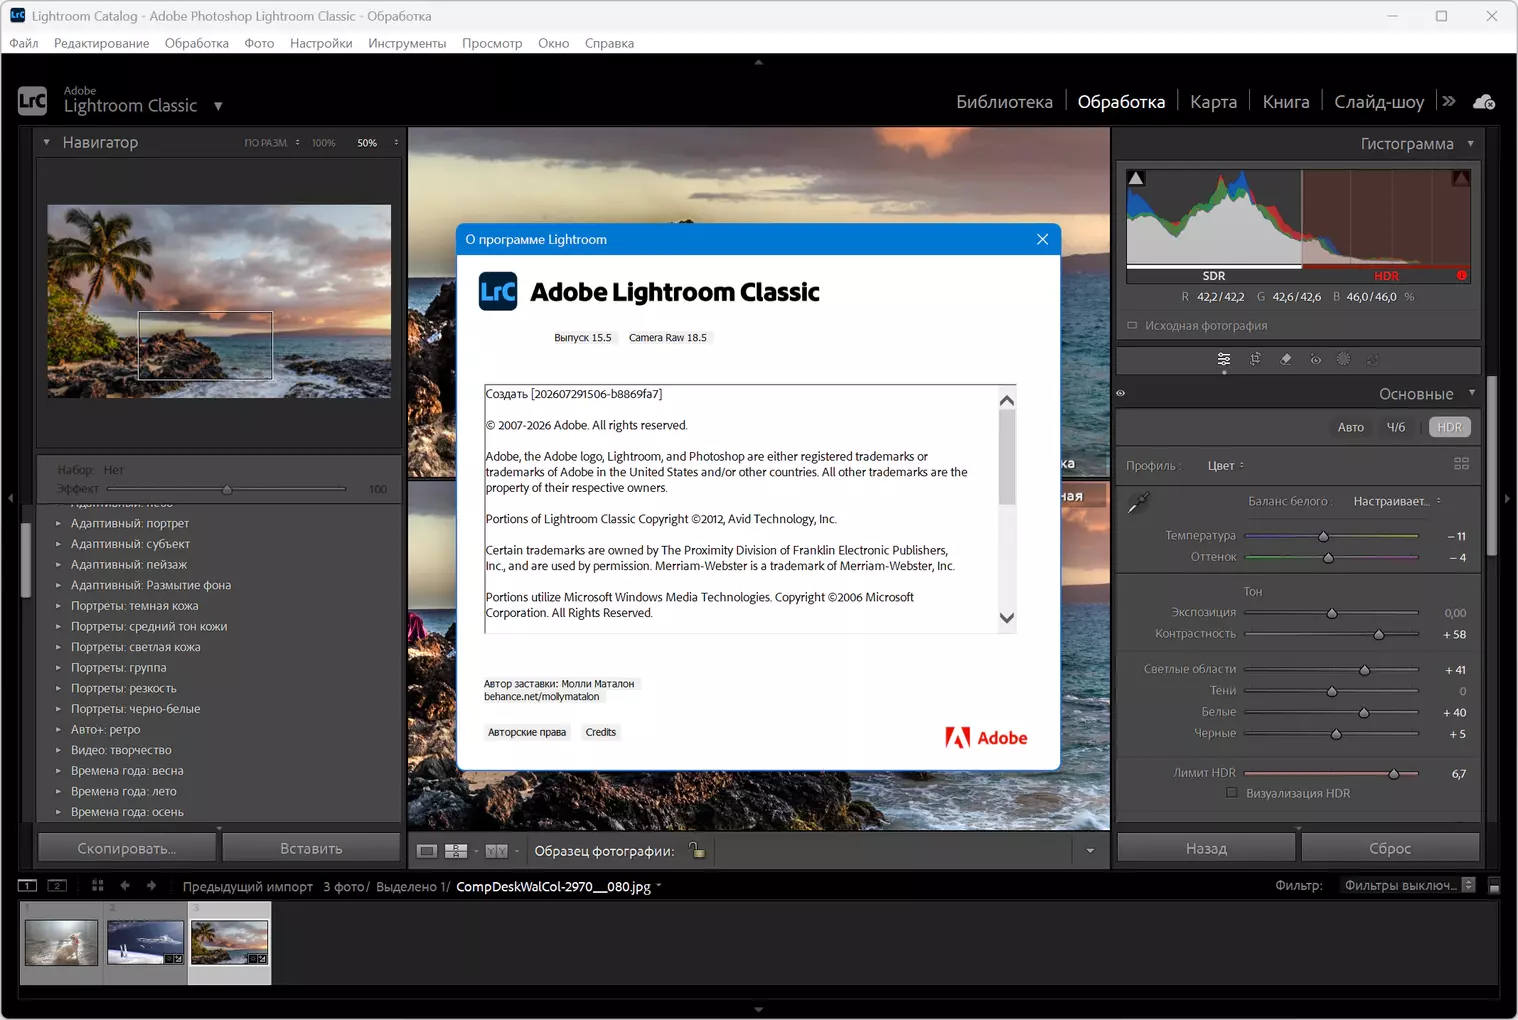Open the Masking tool

pos(1344,360)
